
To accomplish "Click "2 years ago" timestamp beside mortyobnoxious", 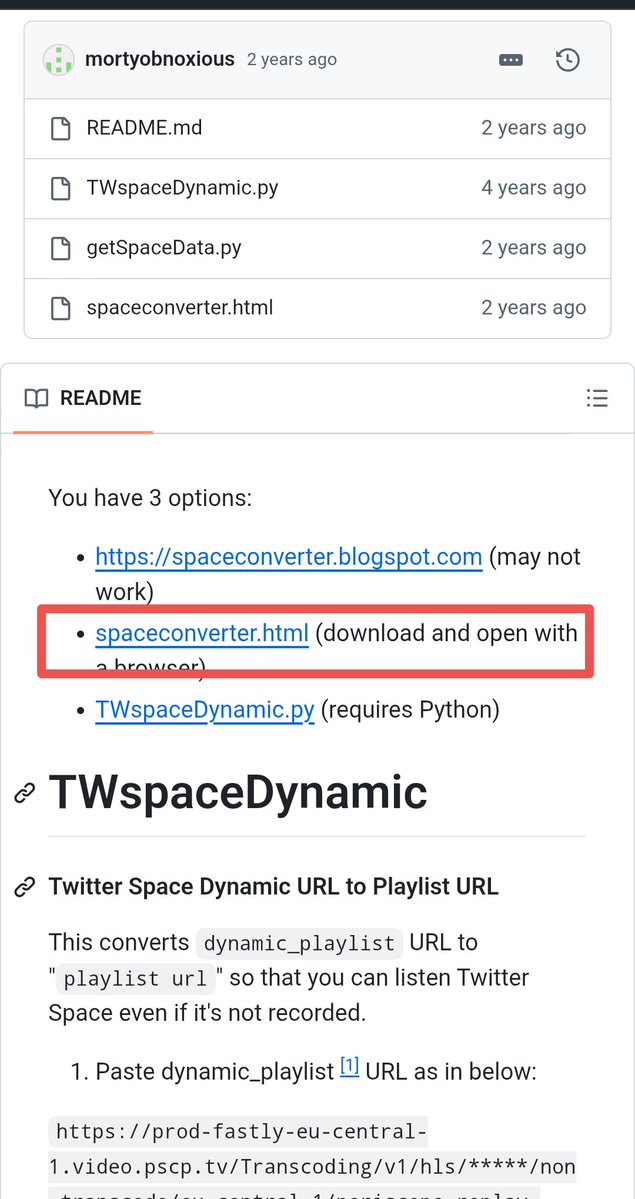I will pos(291,60).
